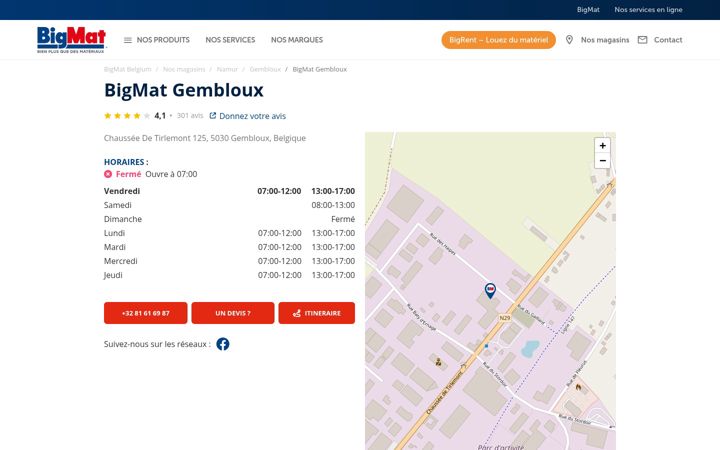Click the star rating icons
Image resolution: width=720 pixels, height=450 pixels.
pos(127,116)
